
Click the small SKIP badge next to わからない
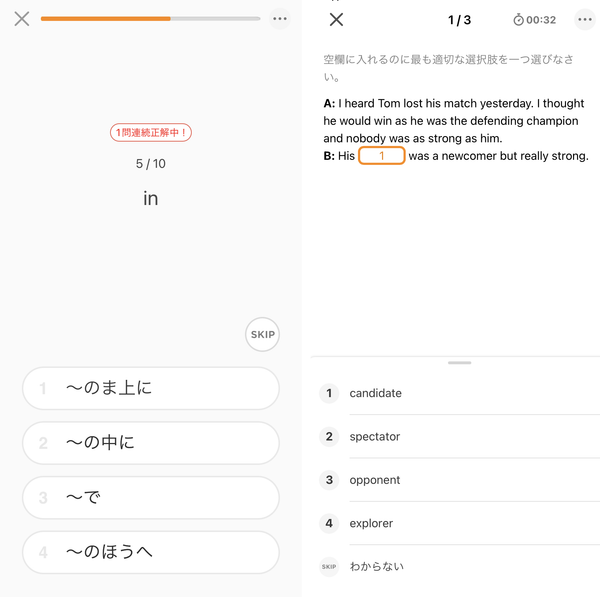(329, 566)
